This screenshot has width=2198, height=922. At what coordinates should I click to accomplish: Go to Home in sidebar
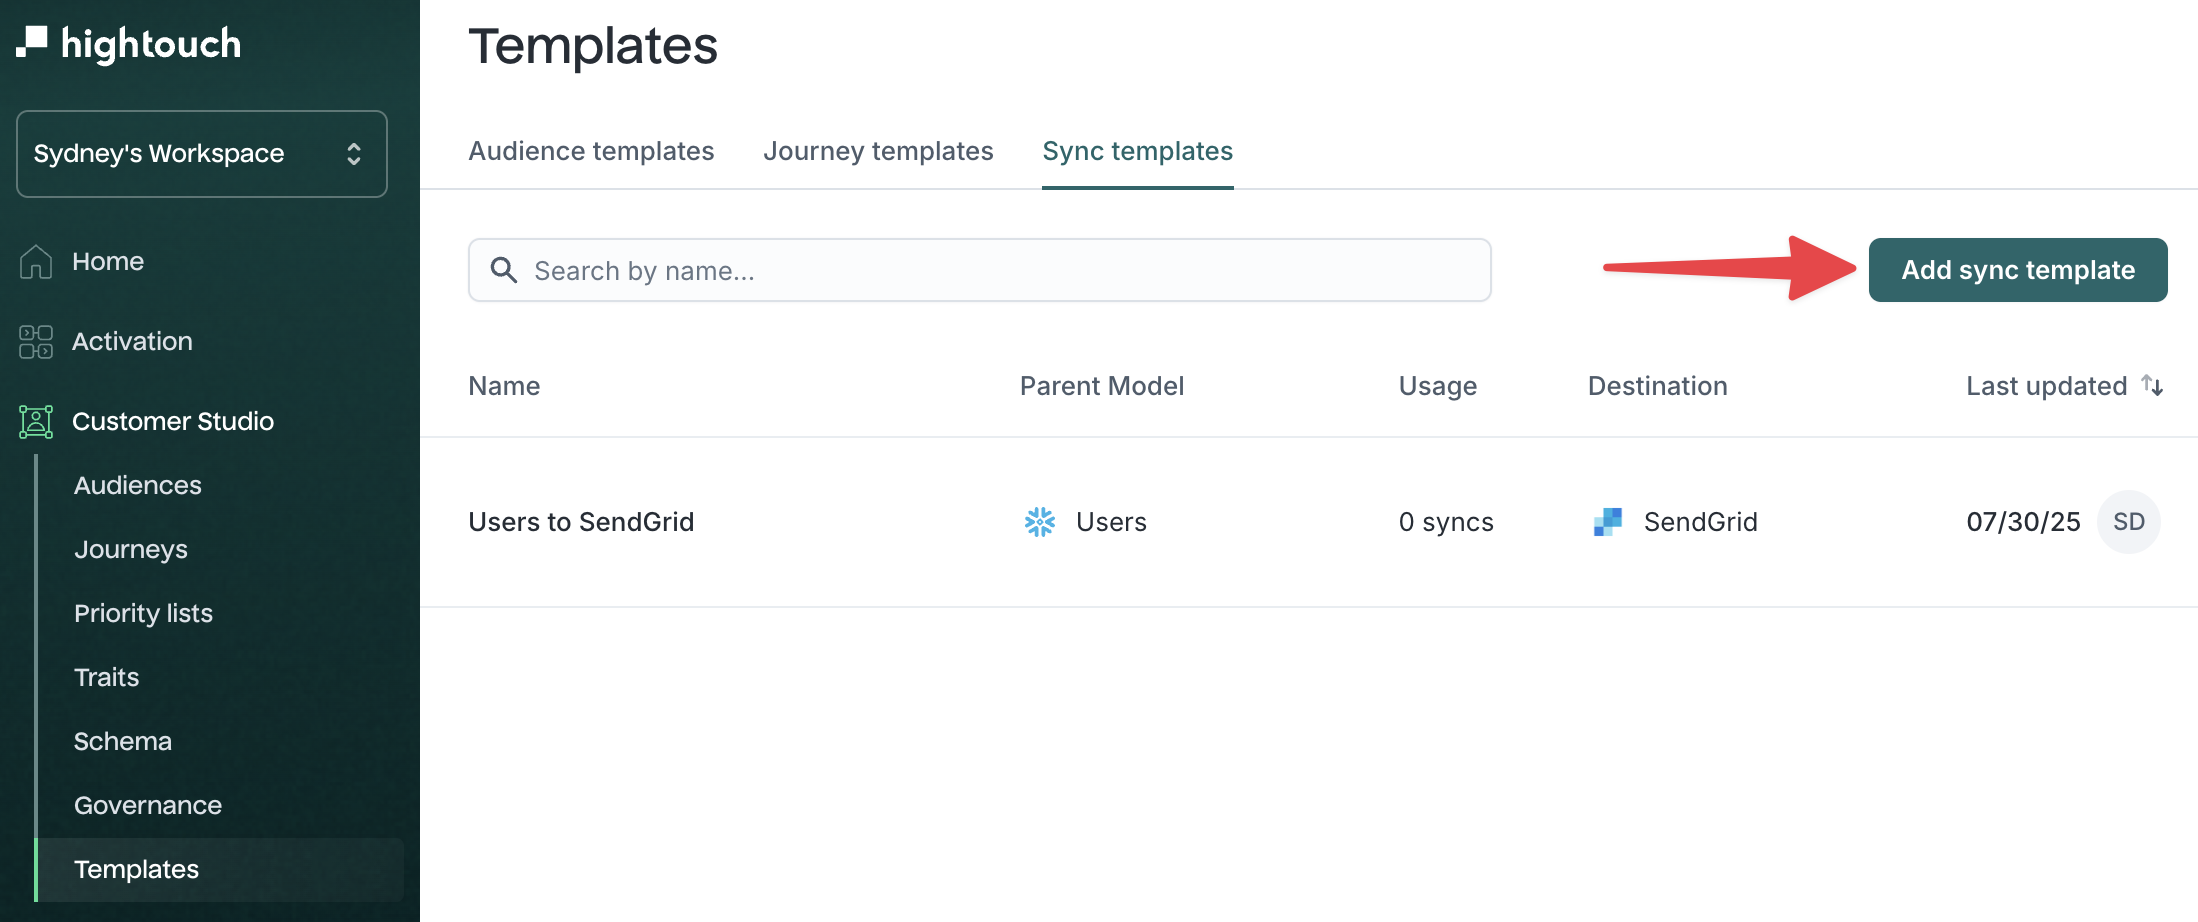(x=108, y=262)
